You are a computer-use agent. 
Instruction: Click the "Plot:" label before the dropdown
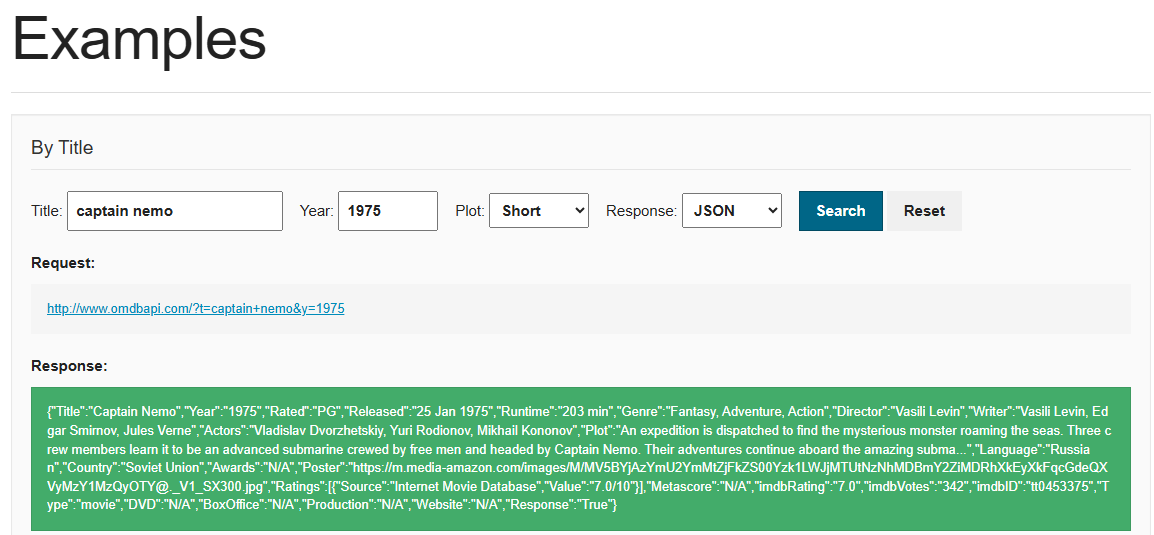click(x=470, y=211)
